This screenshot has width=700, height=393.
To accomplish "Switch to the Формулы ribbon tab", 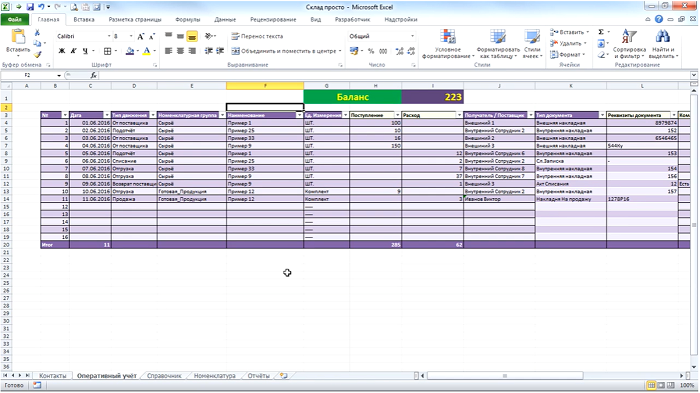I will (x=188, y=20).
